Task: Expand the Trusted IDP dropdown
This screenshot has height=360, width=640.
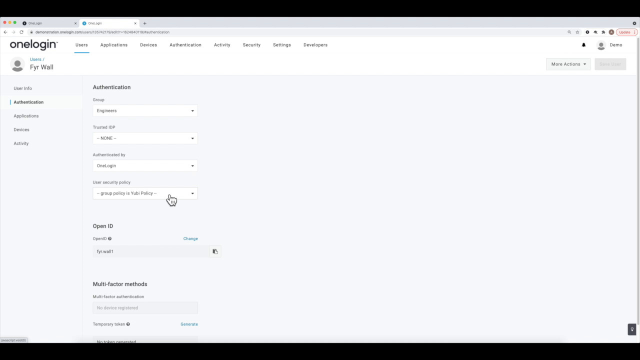Action: [145, 138]
